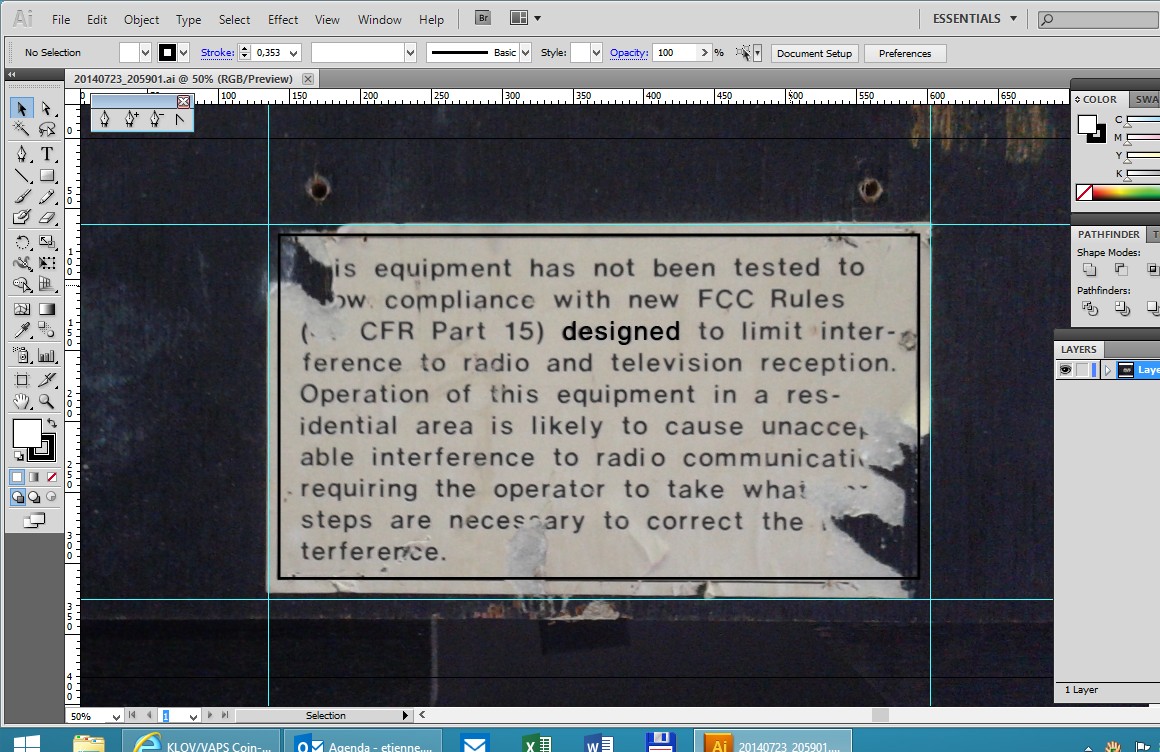The width and height of the screenshot is (1160, 752).
Task: Close the floating pen tools panel
Action: tap(183, 101)
